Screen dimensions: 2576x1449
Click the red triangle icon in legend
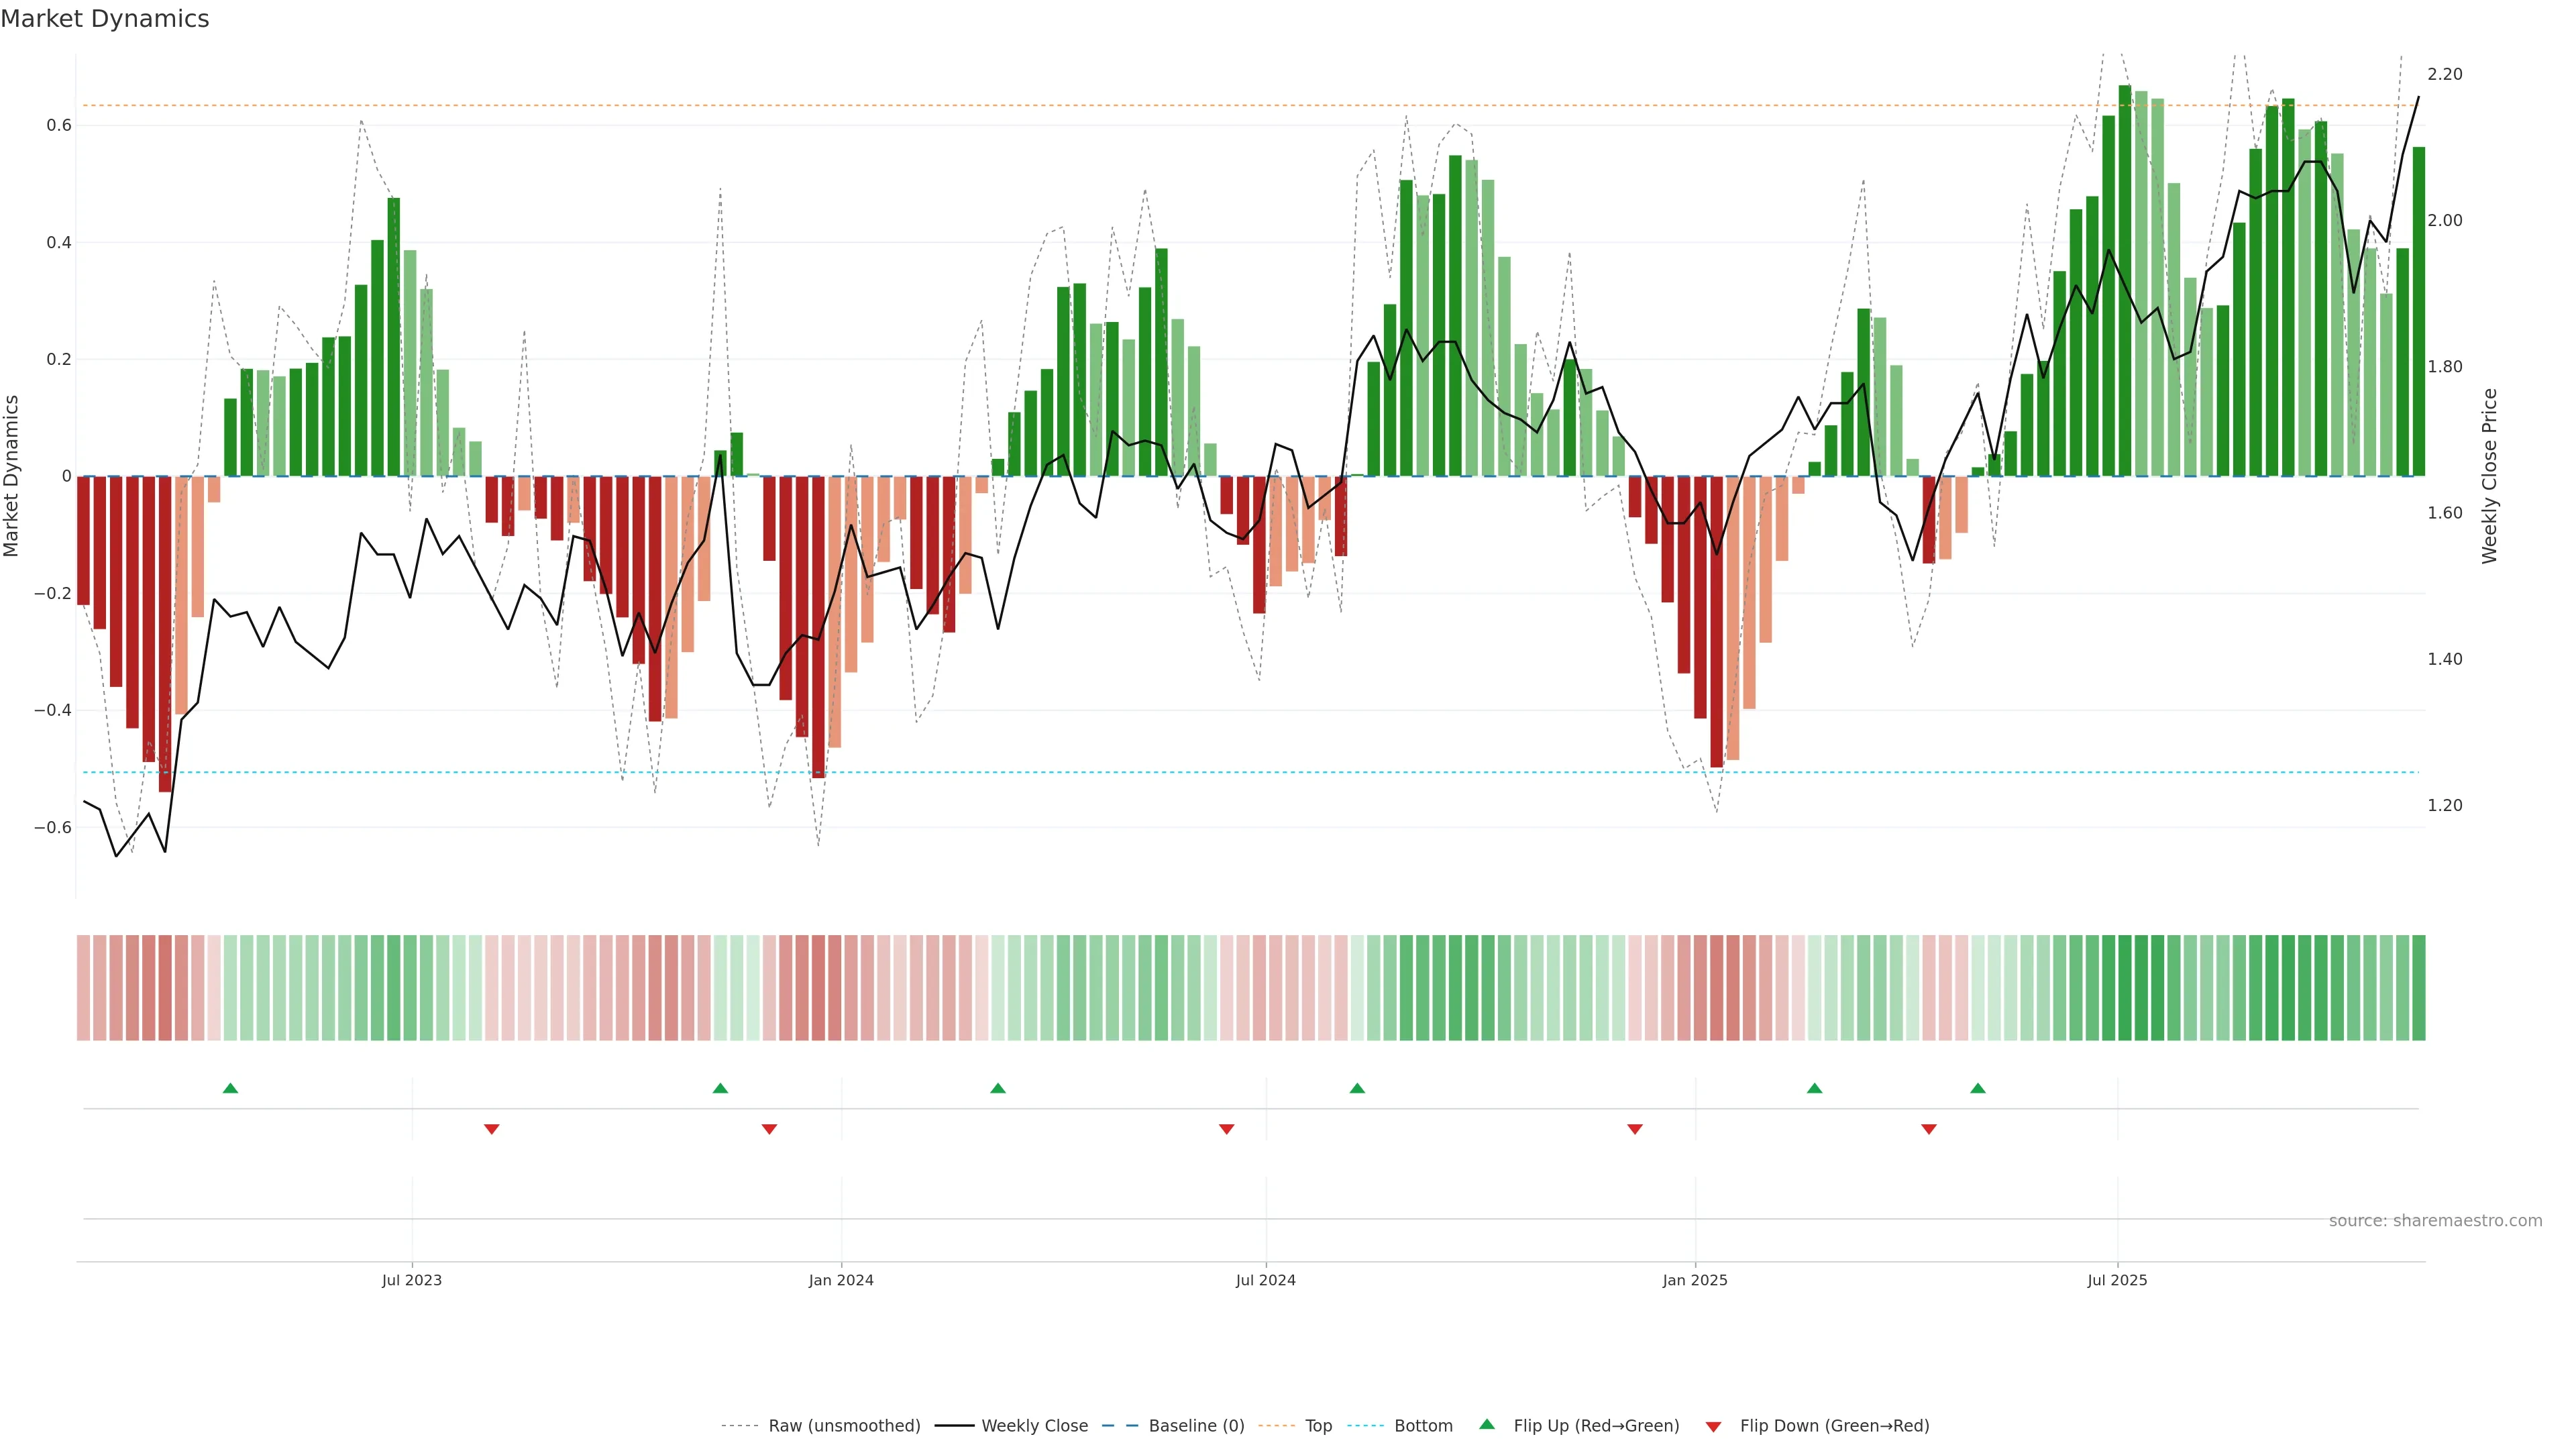(x=1713, y=1427)
